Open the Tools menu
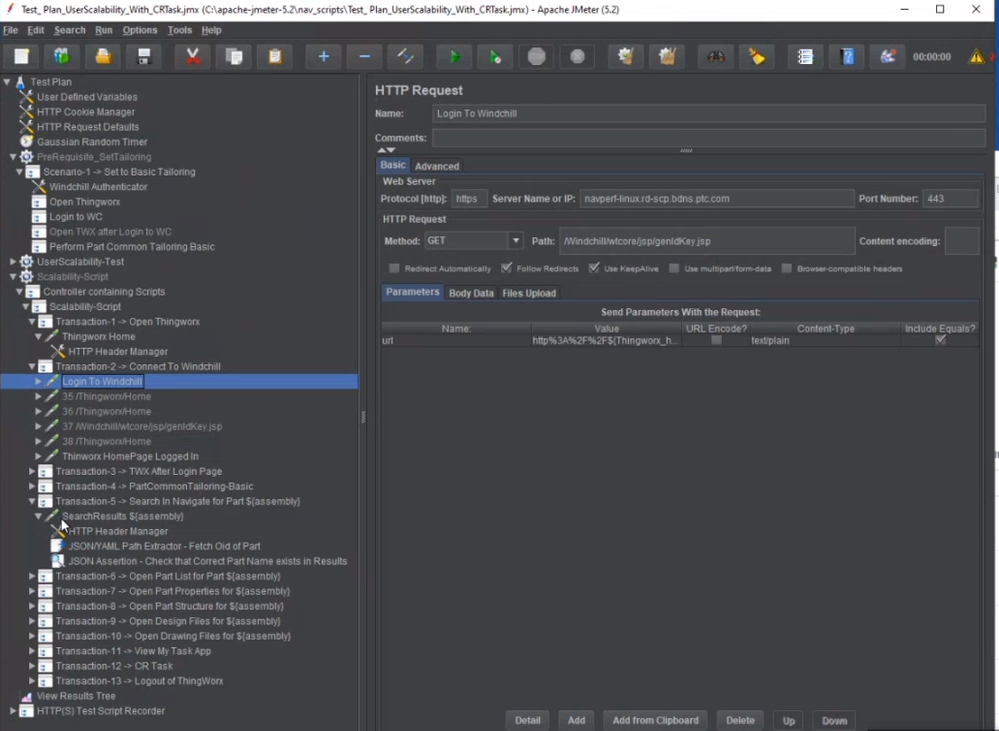Image resolution: width=999 pixels, height=731 pixels. tap(179, 30)
